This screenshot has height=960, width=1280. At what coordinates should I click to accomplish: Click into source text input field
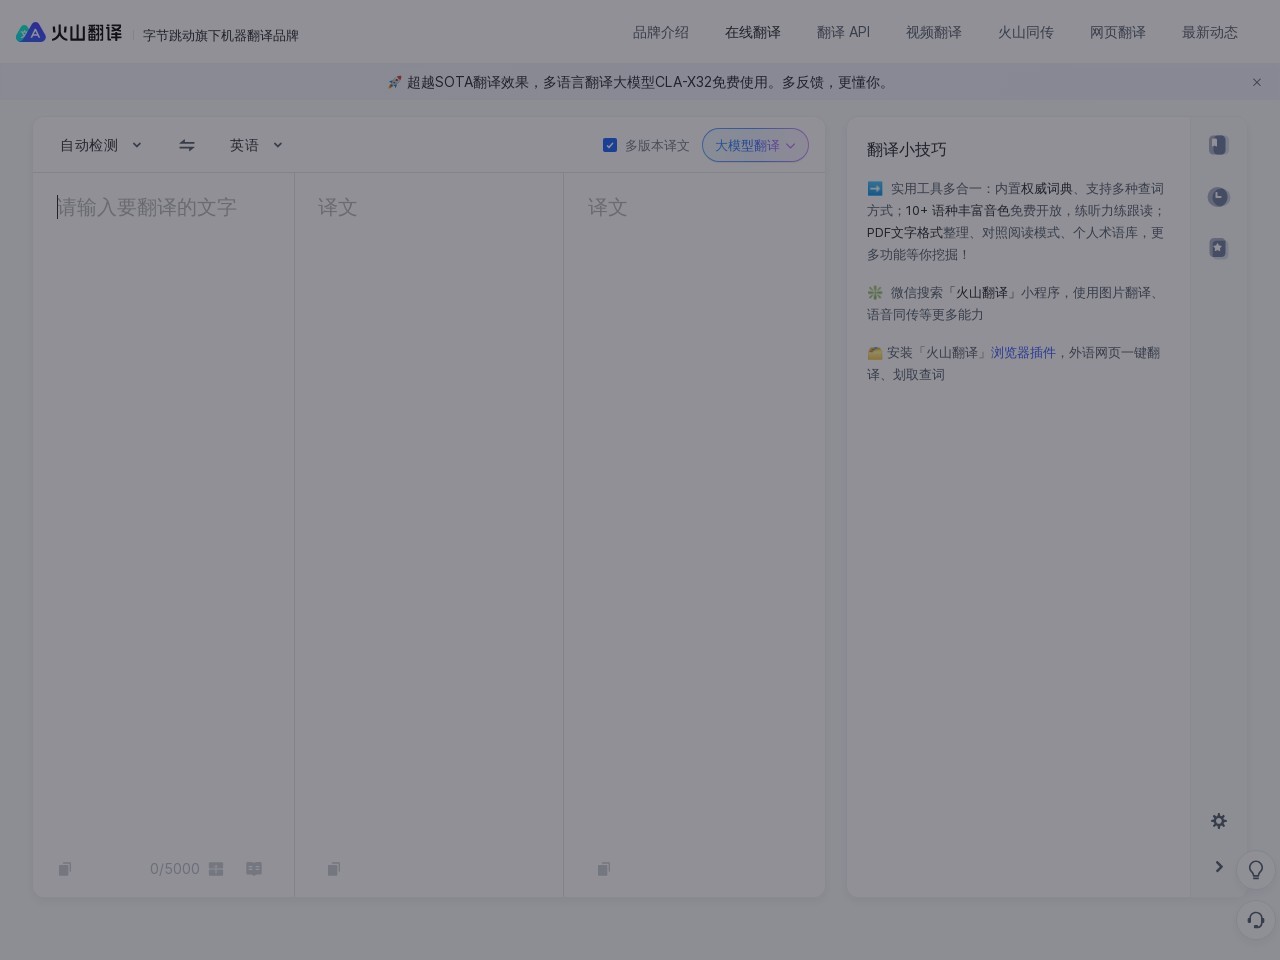click(164, 510)
